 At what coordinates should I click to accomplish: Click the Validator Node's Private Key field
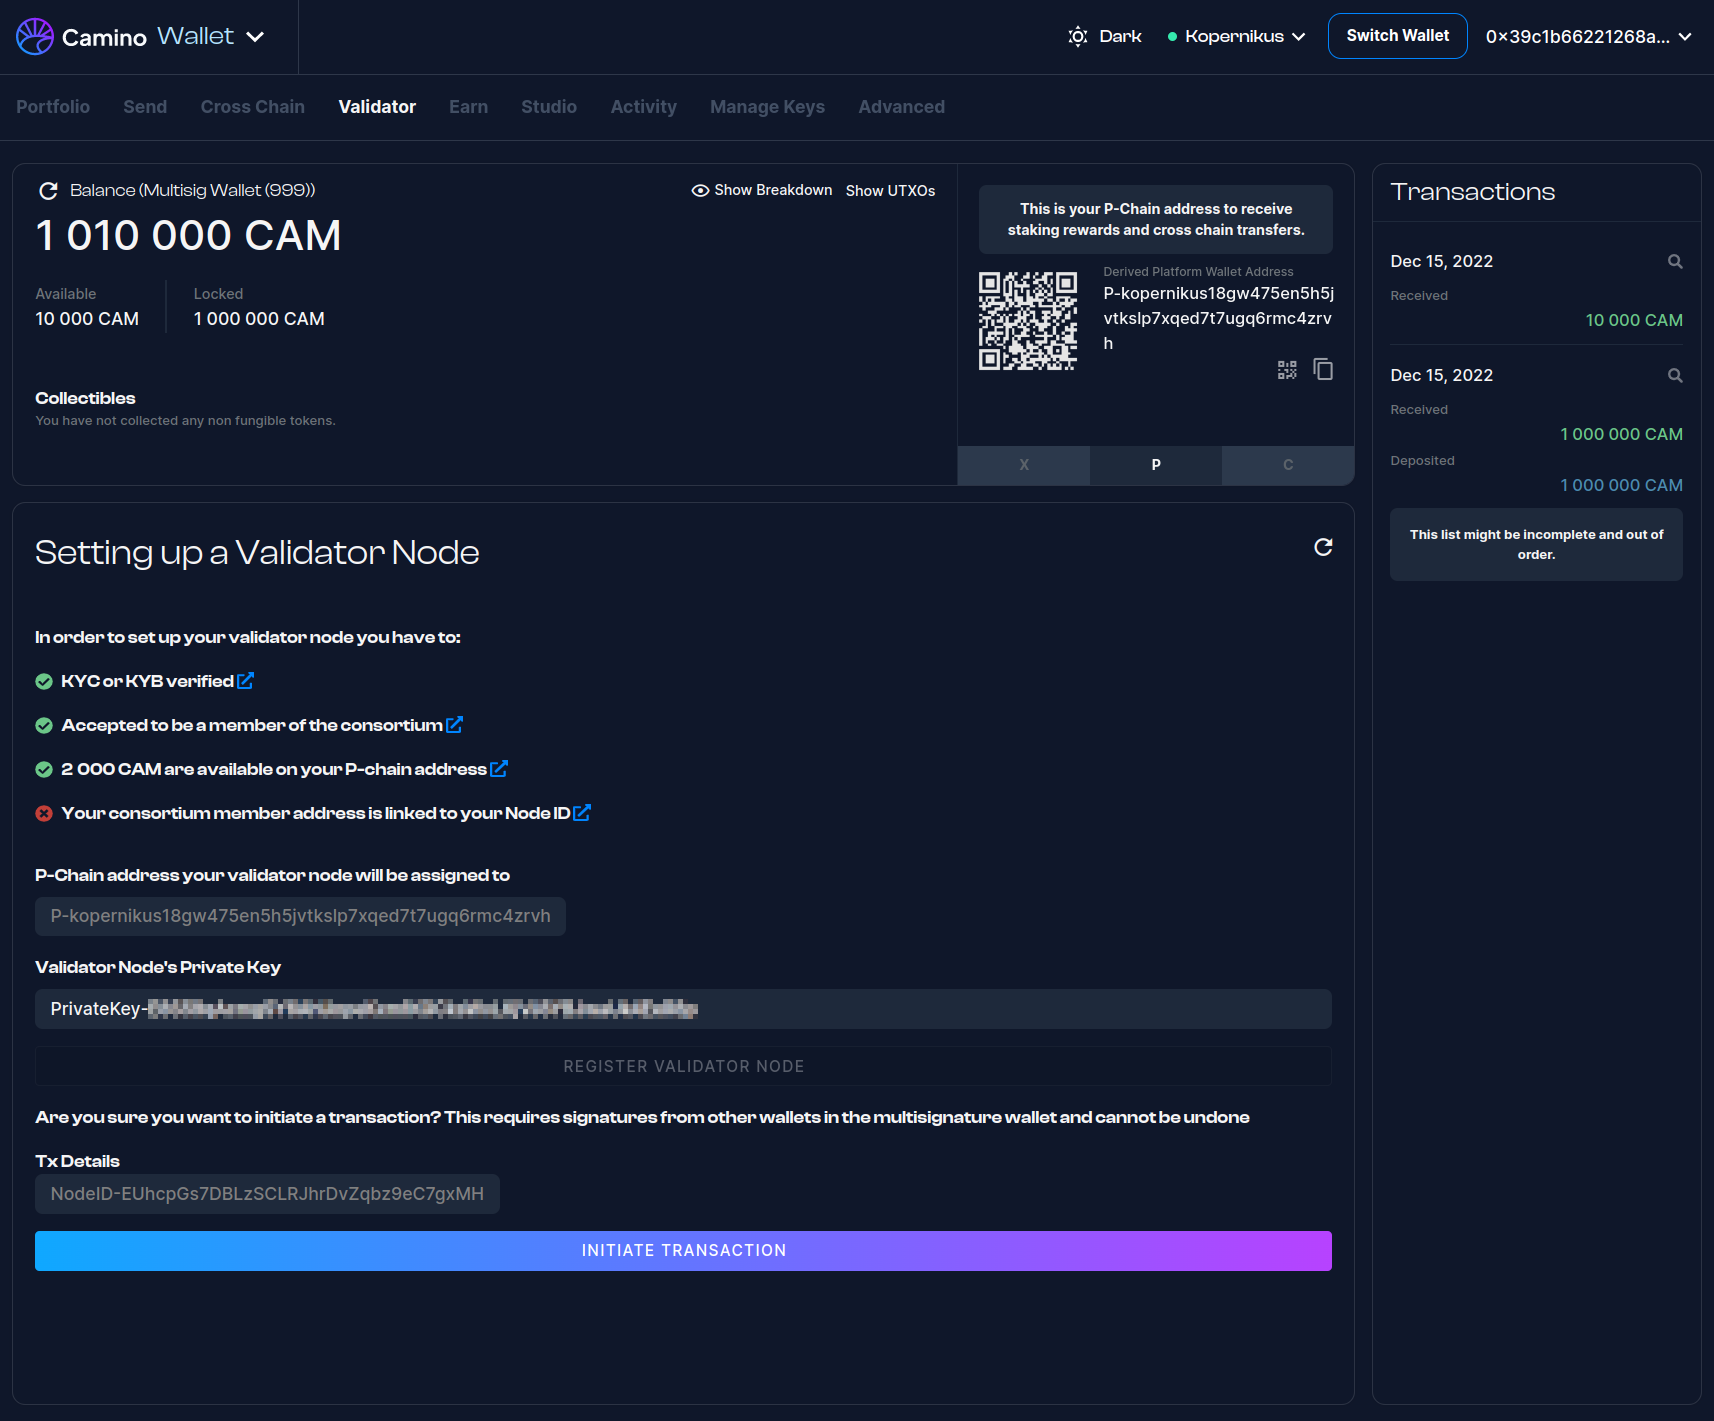[683, 1009]
